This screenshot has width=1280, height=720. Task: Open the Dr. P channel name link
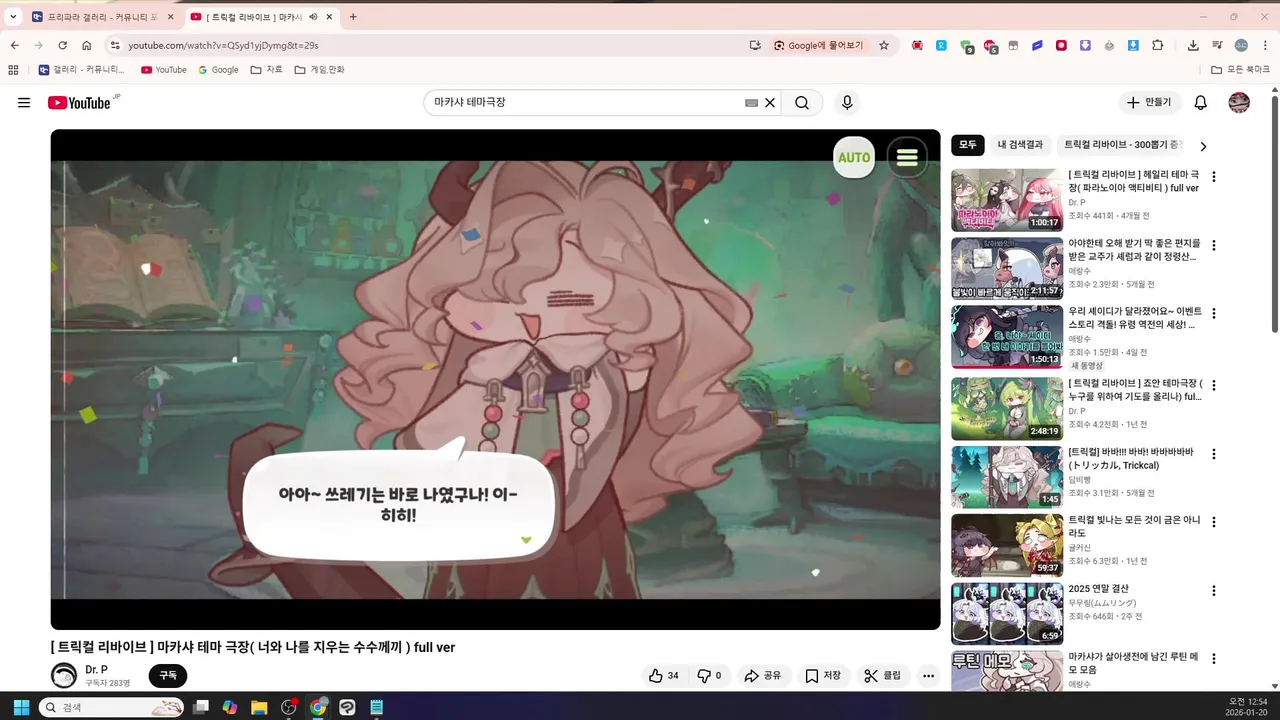pyautogui.click(x=96, y=669)
